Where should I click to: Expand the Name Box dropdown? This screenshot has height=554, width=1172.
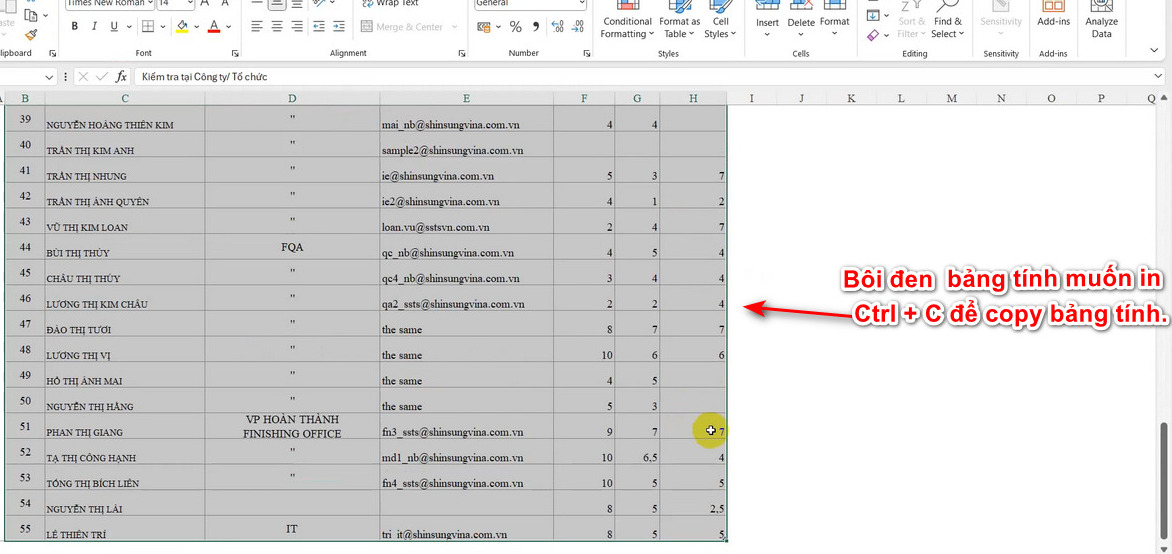(50, 76)
